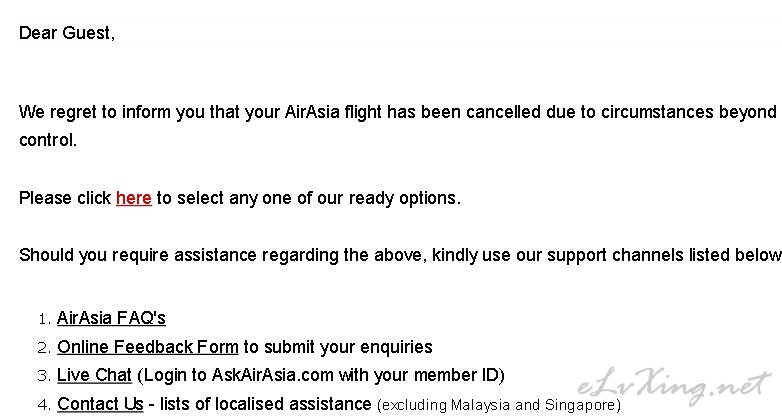The image size is (782, 419).
Task: Open the AirAsia FAQ's link
Action: click(111, 318)
